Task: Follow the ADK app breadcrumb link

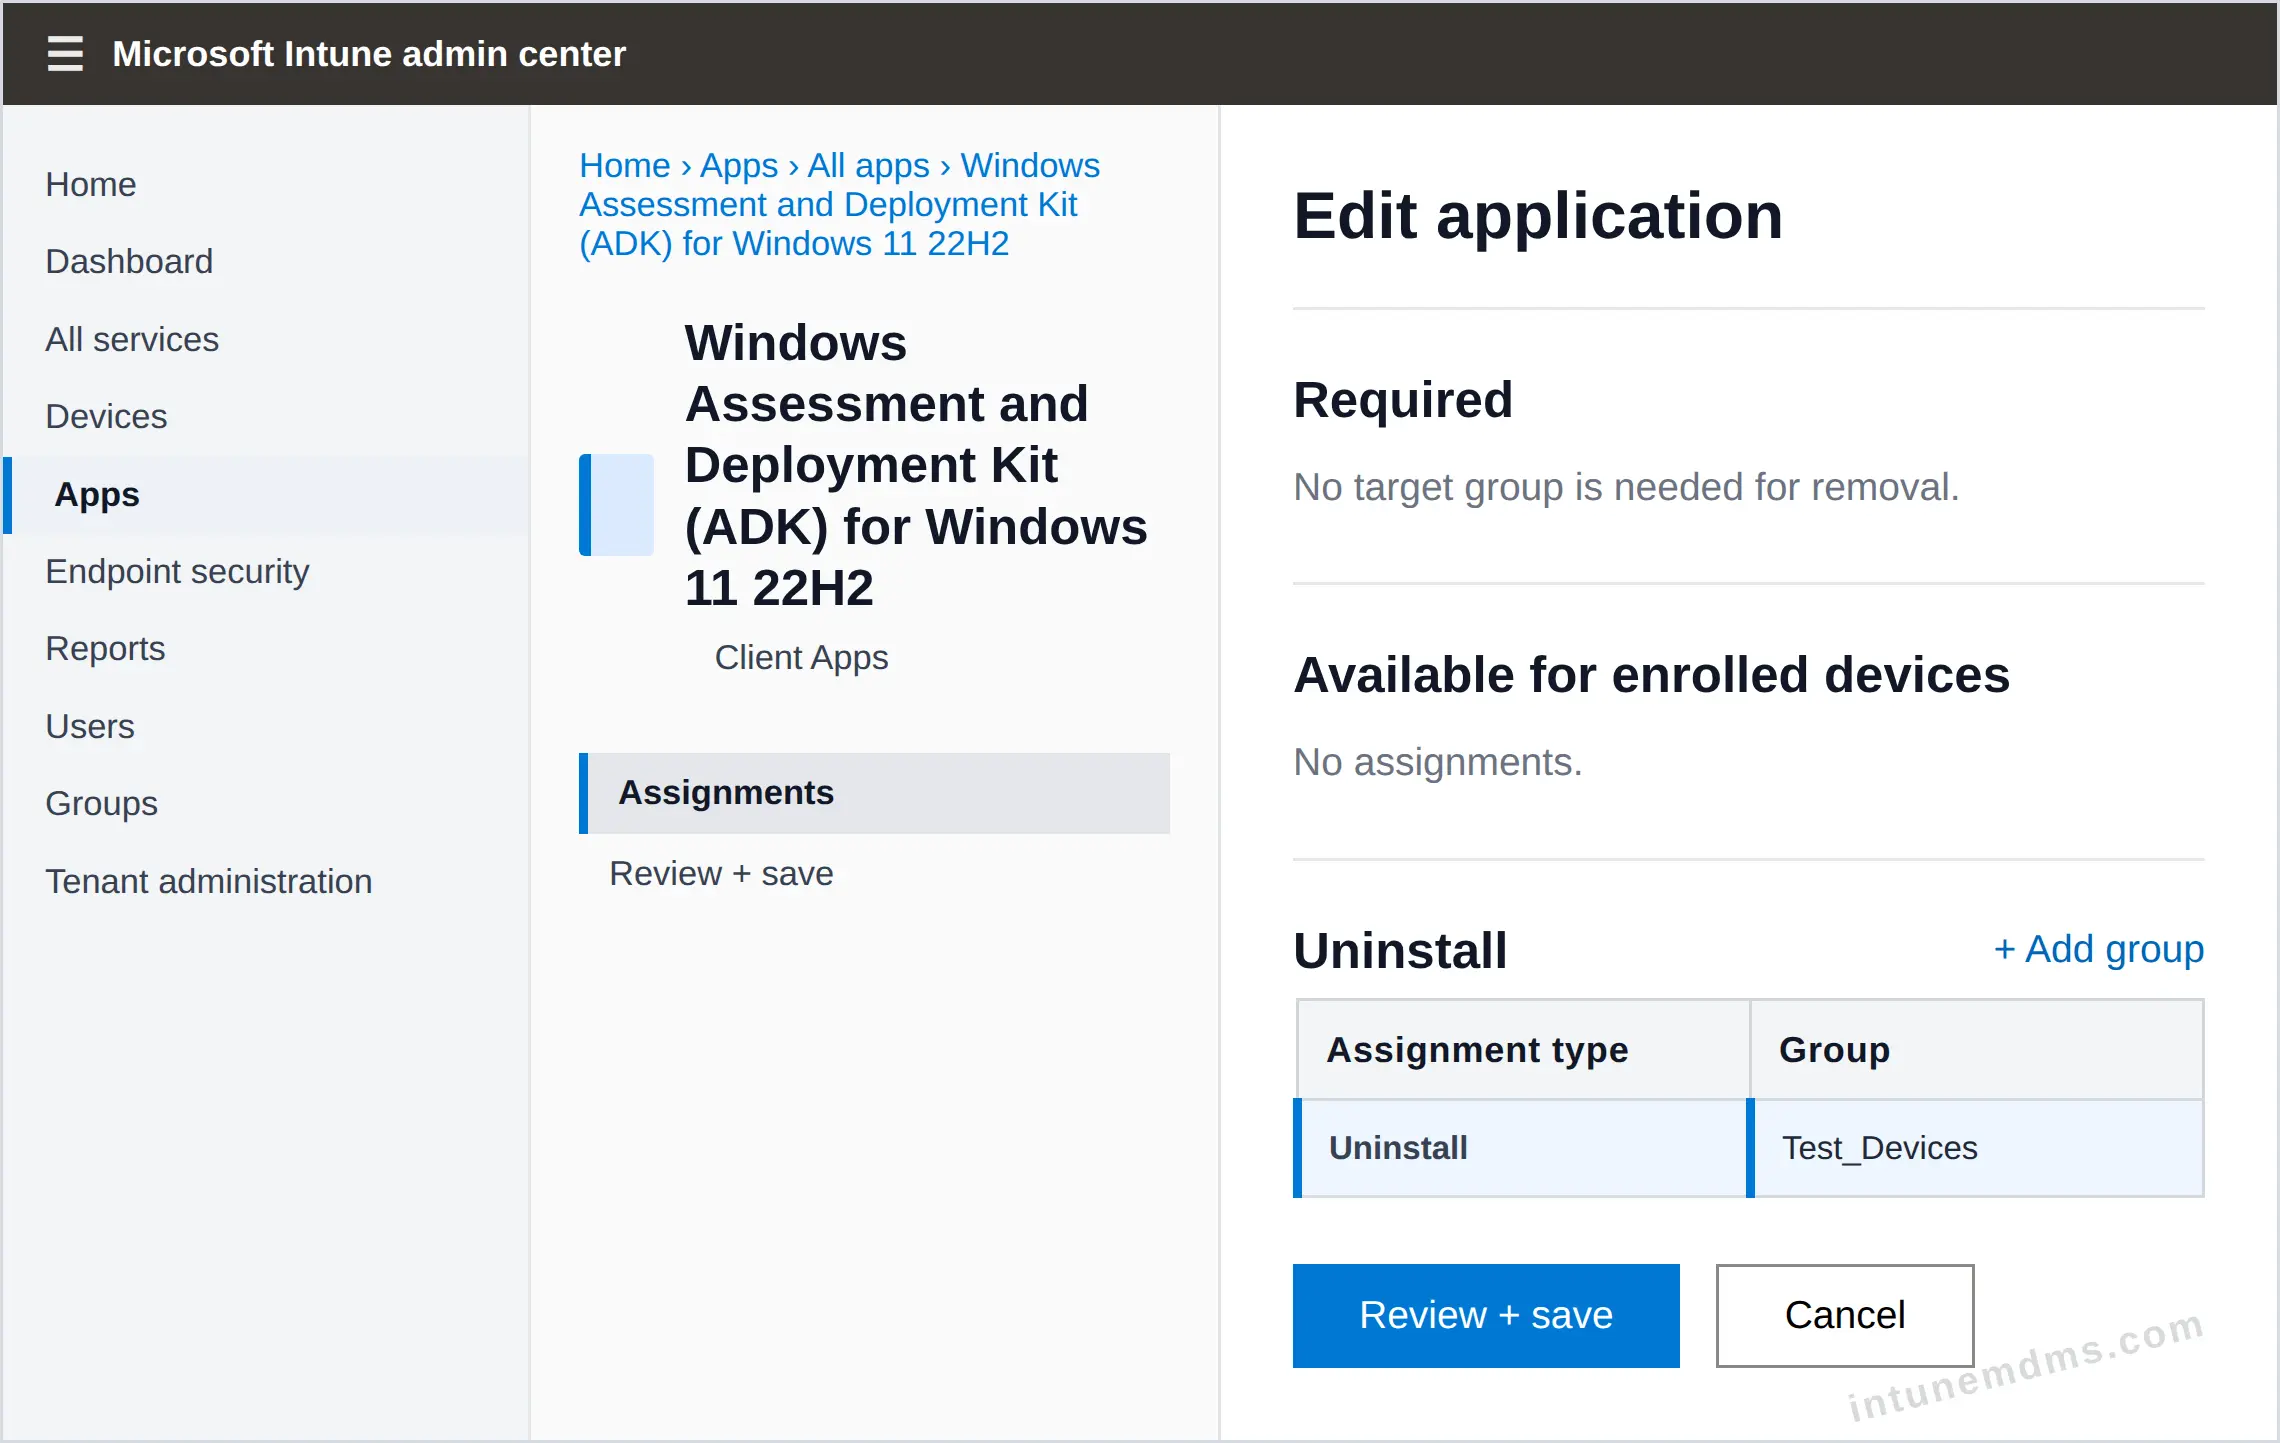Action: point(840,205)
